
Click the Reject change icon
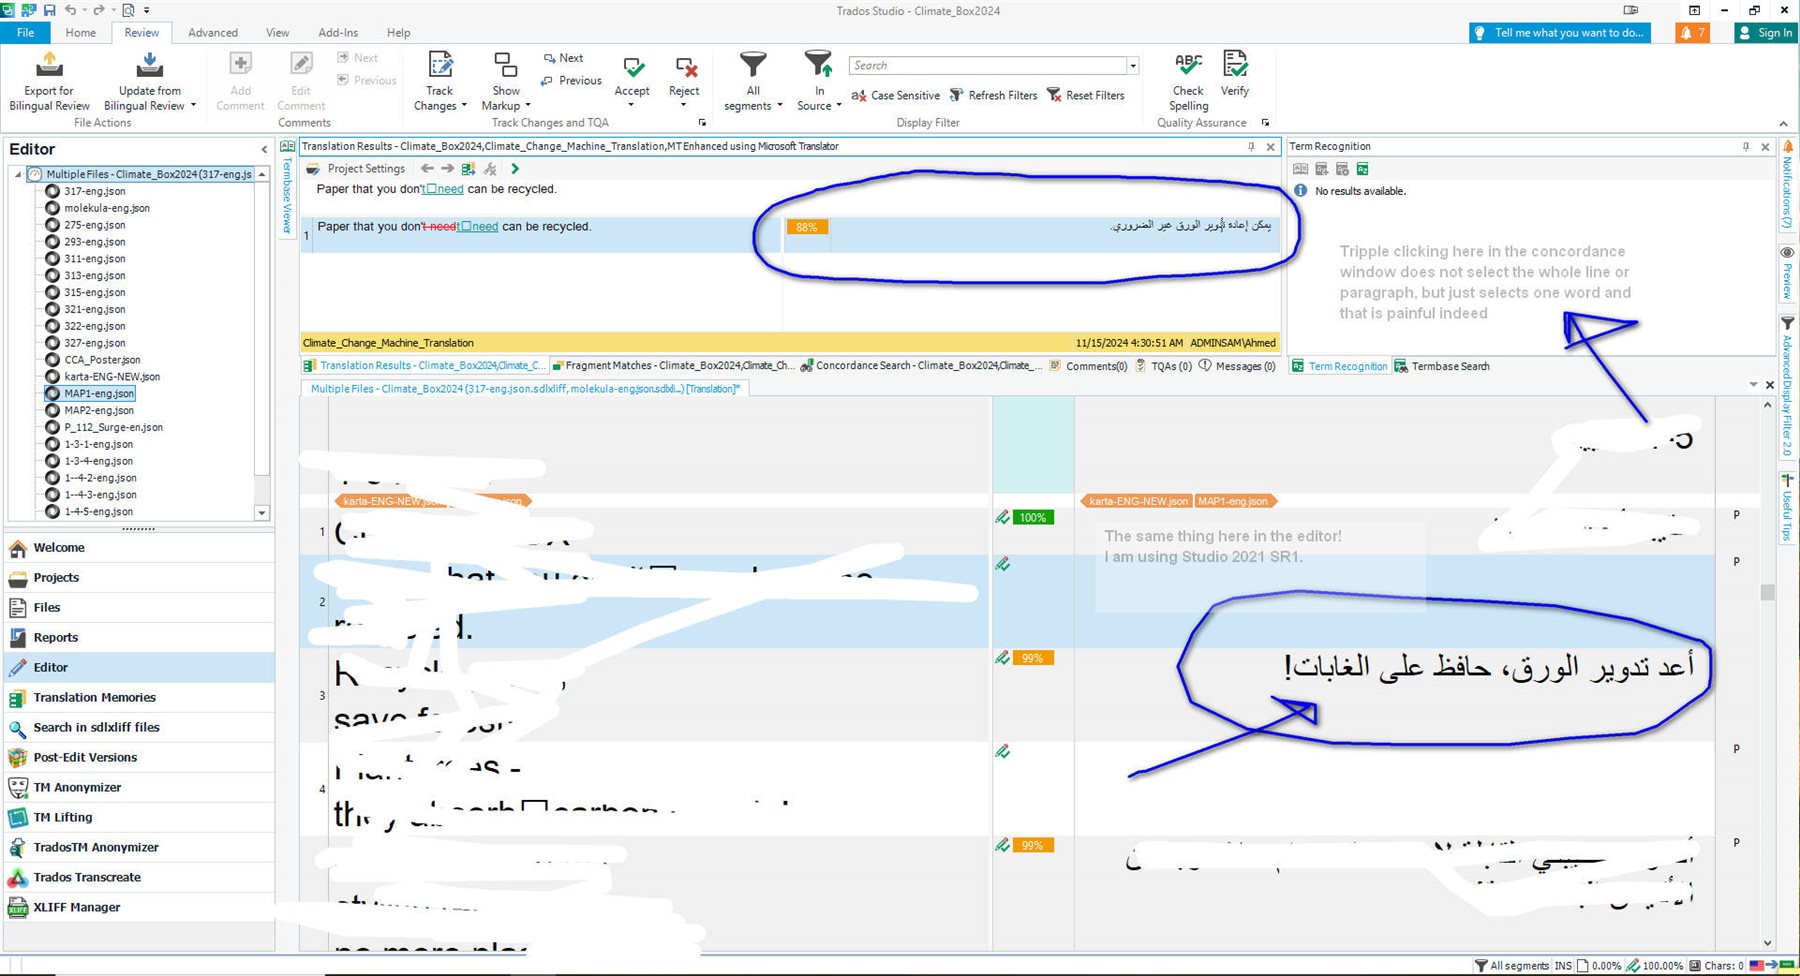(685, 67)
